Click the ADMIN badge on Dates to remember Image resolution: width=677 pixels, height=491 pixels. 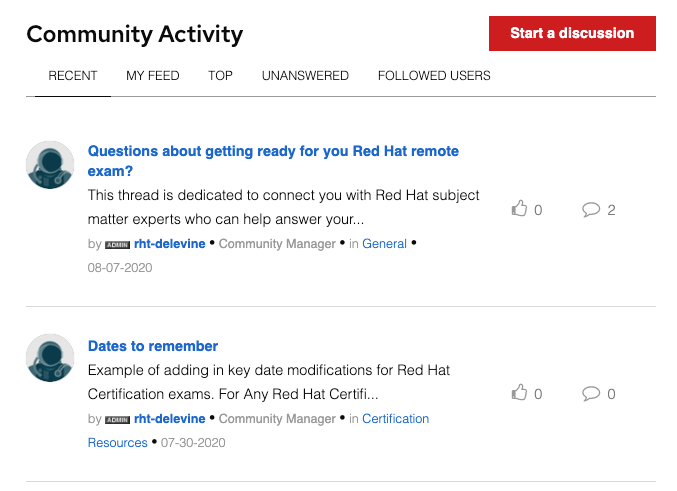point(117,420)
